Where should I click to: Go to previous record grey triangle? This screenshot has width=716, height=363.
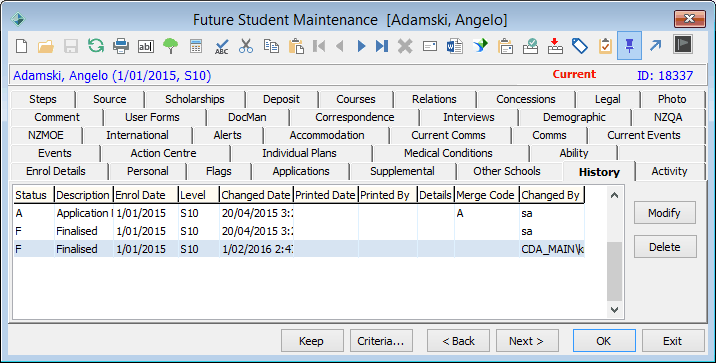click(339, 46)
